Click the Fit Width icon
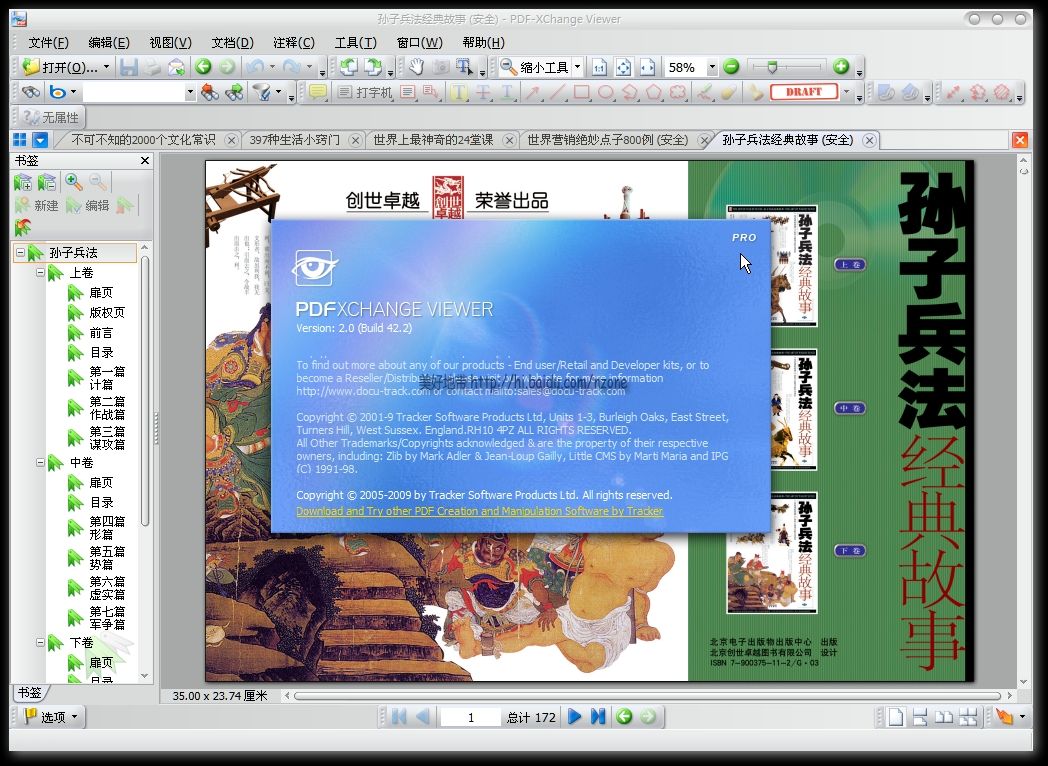Viewport: 1048px width, 766px height. pyautogui.click(x=647, y=67)
